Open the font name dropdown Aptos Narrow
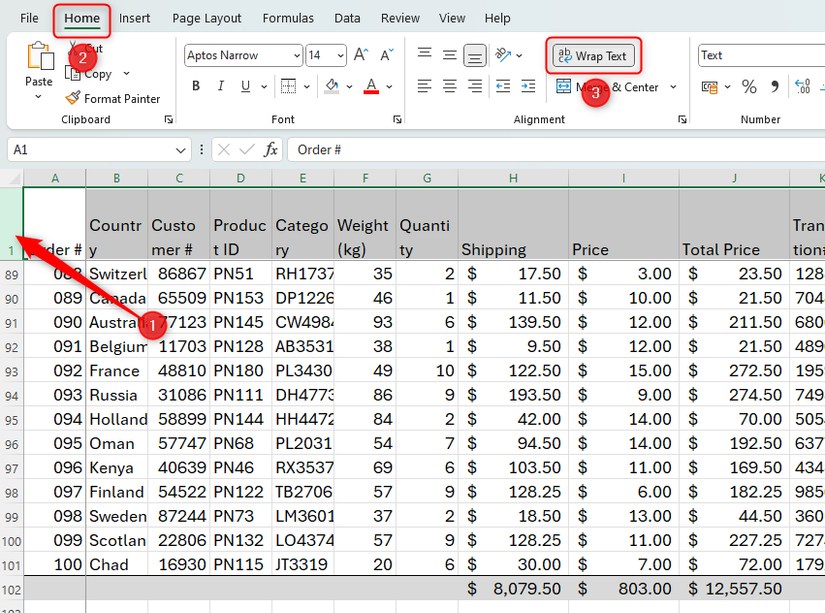This screenshot has height=613, width=825. [242, 56]
